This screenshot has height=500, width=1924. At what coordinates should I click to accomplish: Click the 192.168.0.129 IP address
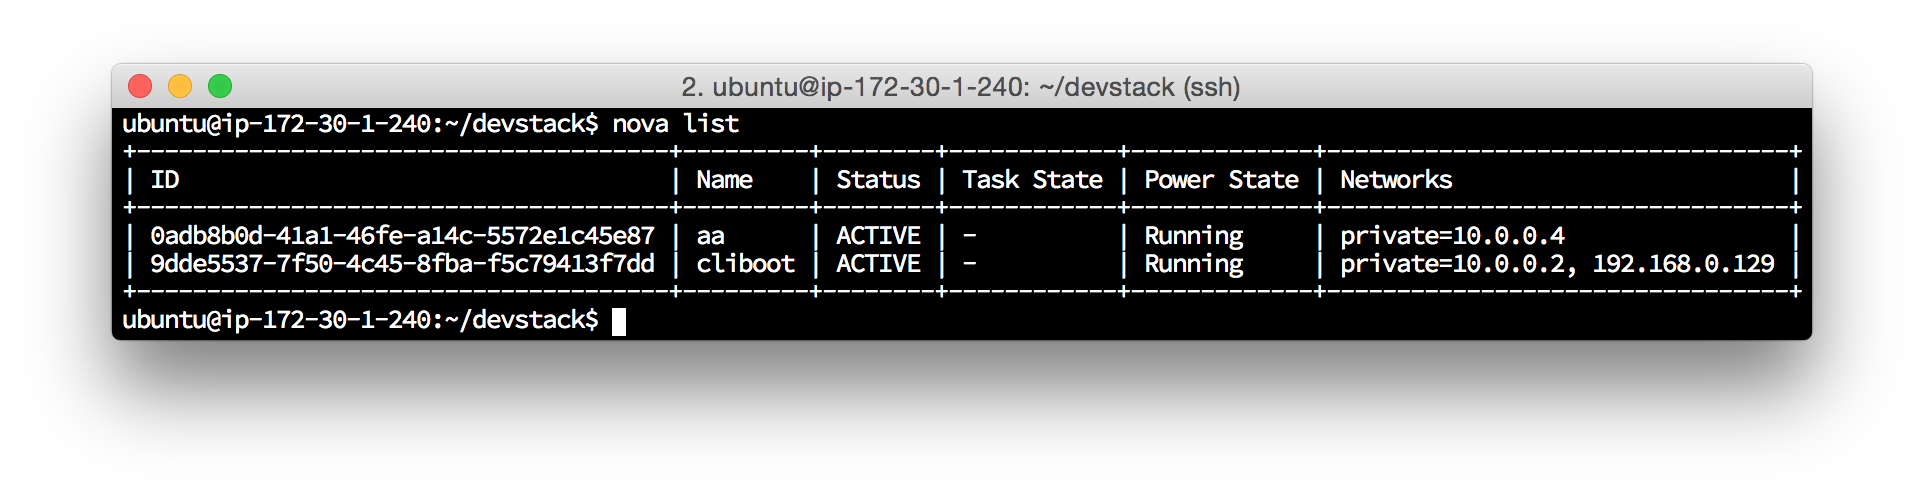[x=1683, y=264]
